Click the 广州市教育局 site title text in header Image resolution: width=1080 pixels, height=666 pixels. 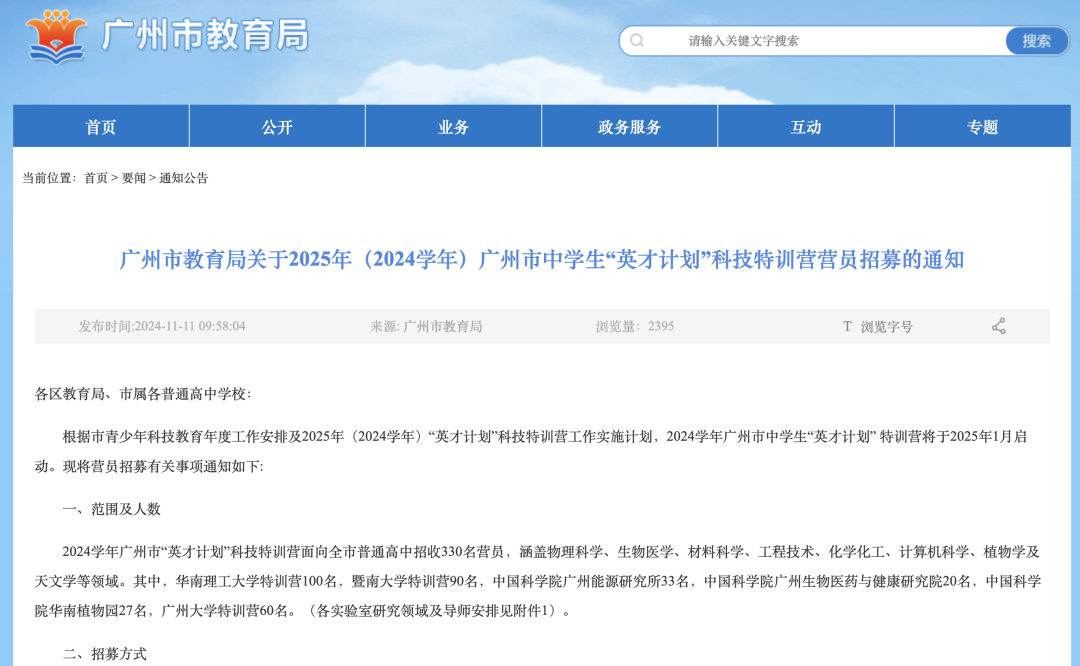tap(205, 36)
